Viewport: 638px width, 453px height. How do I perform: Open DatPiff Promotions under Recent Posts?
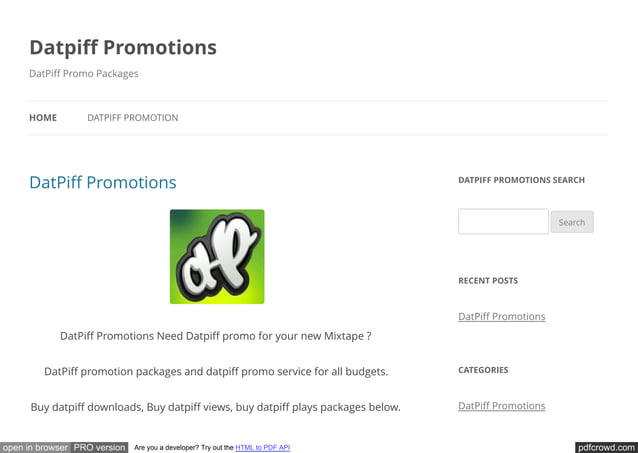501,316
